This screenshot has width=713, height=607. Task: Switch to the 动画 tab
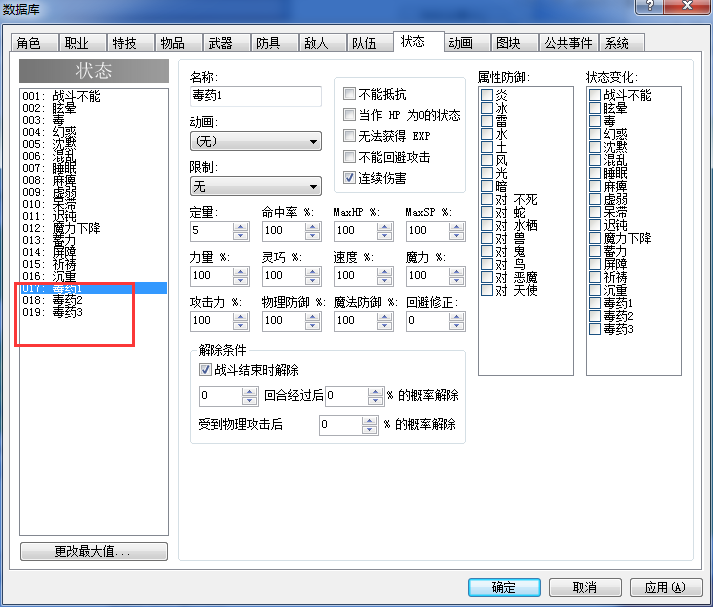467,43
